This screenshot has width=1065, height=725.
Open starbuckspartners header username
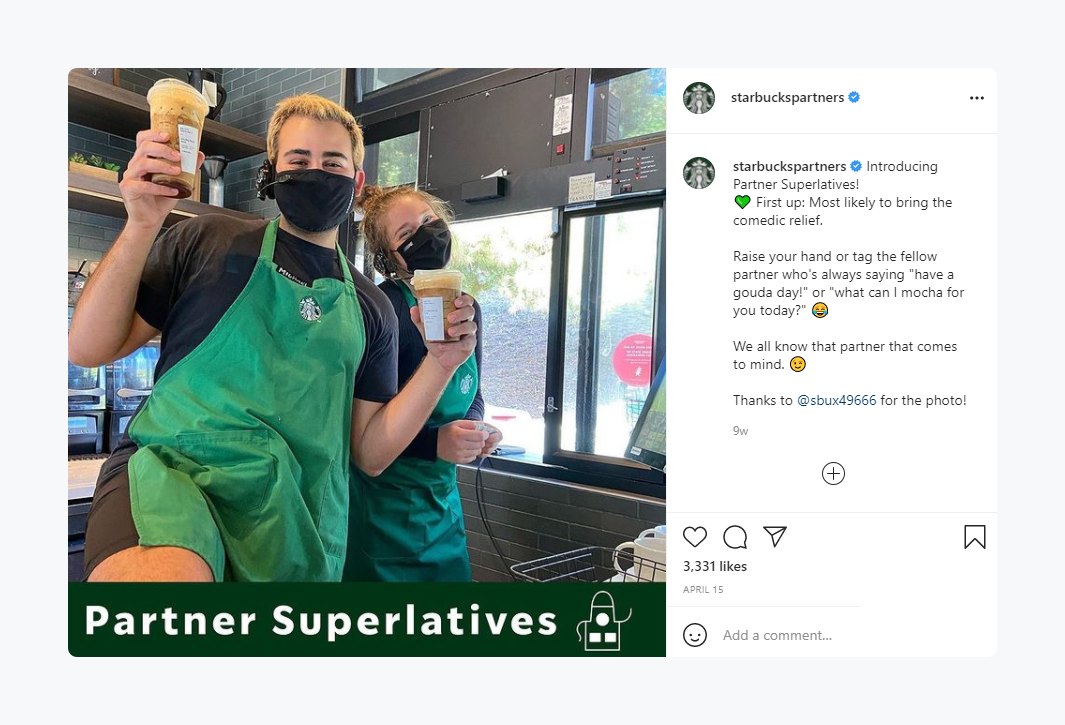point(787,97)
